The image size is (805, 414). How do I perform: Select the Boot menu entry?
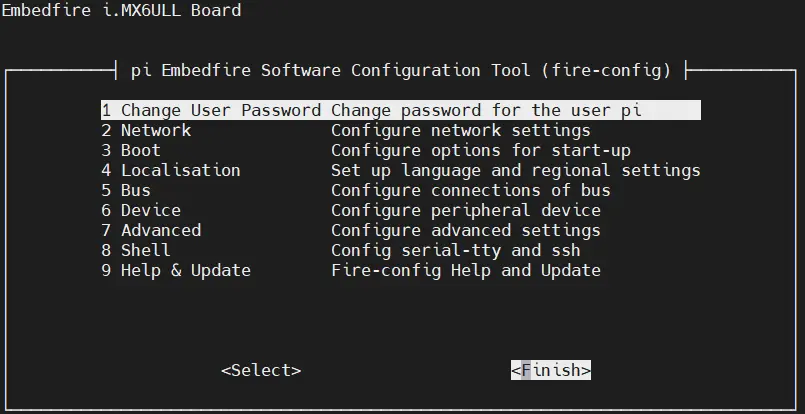point(140,151)
